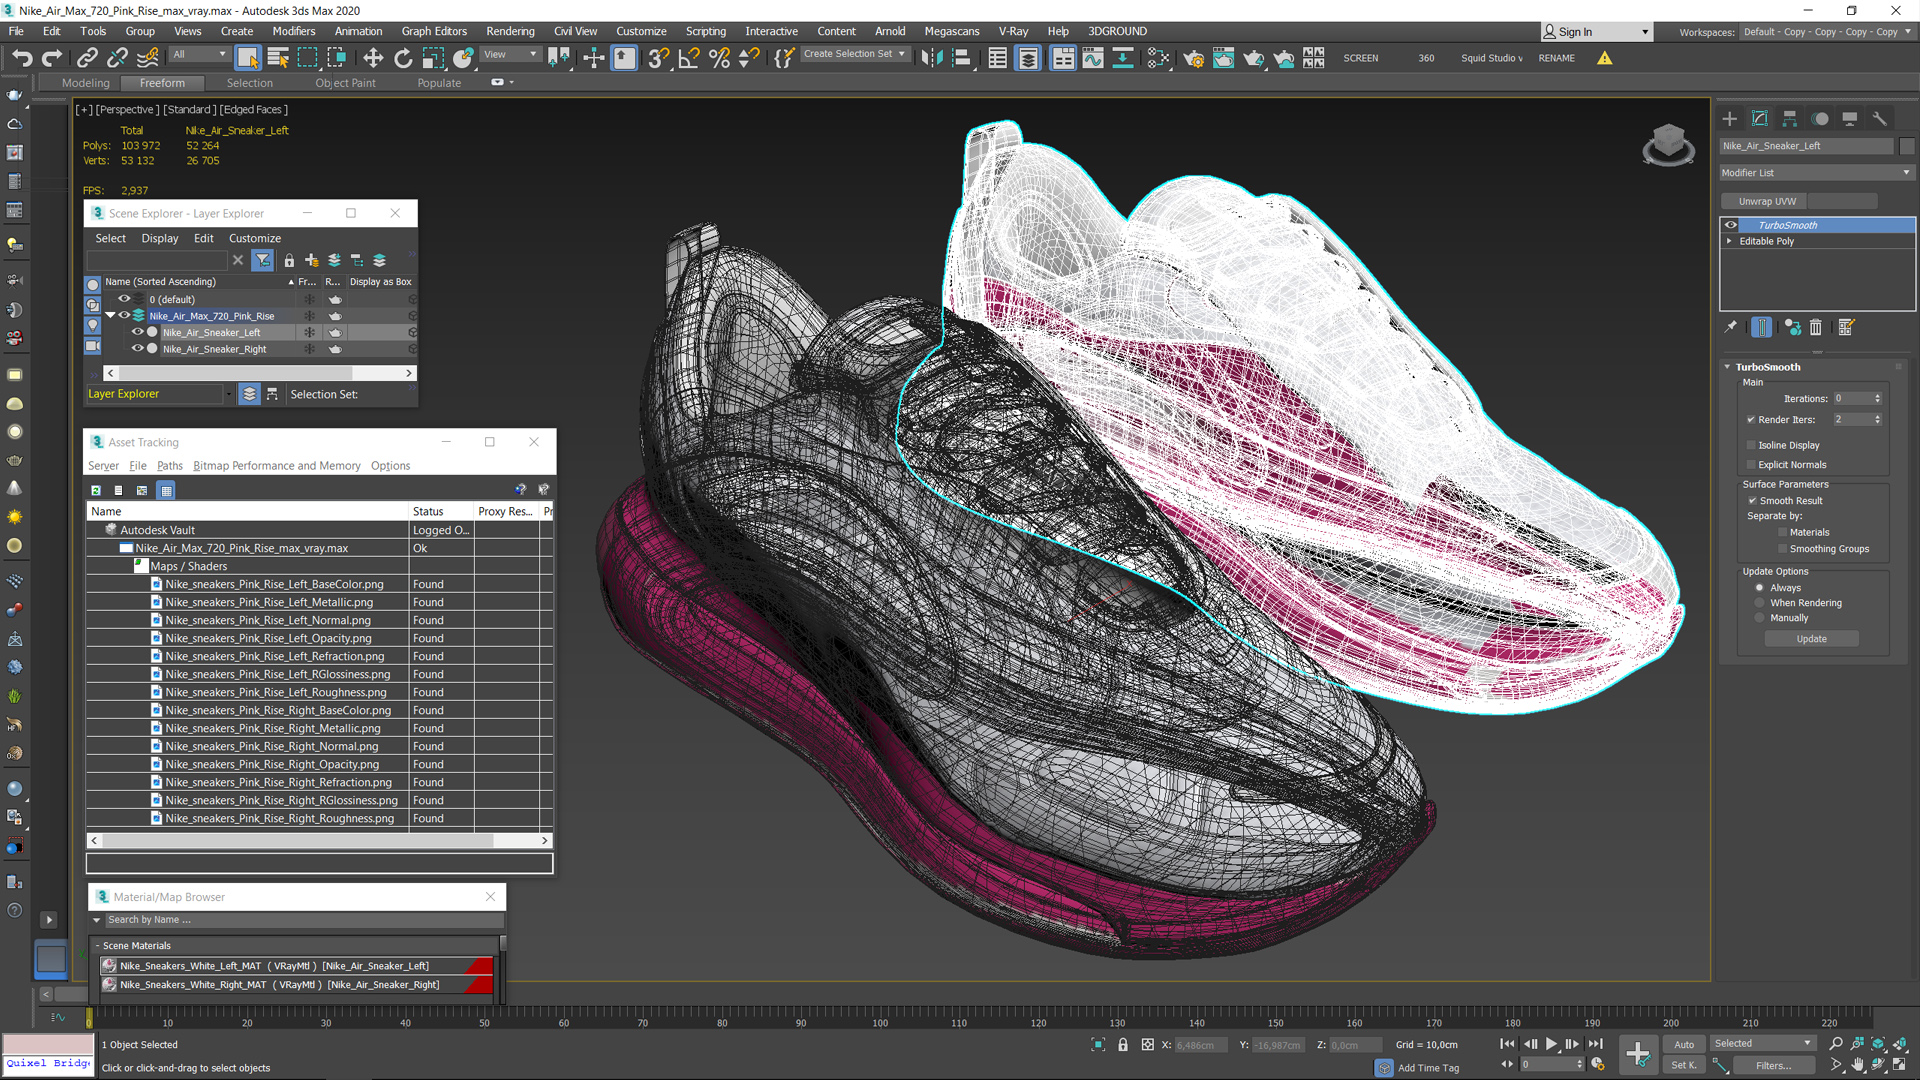Choose the Select and Move tool

[x=373, y=58]
